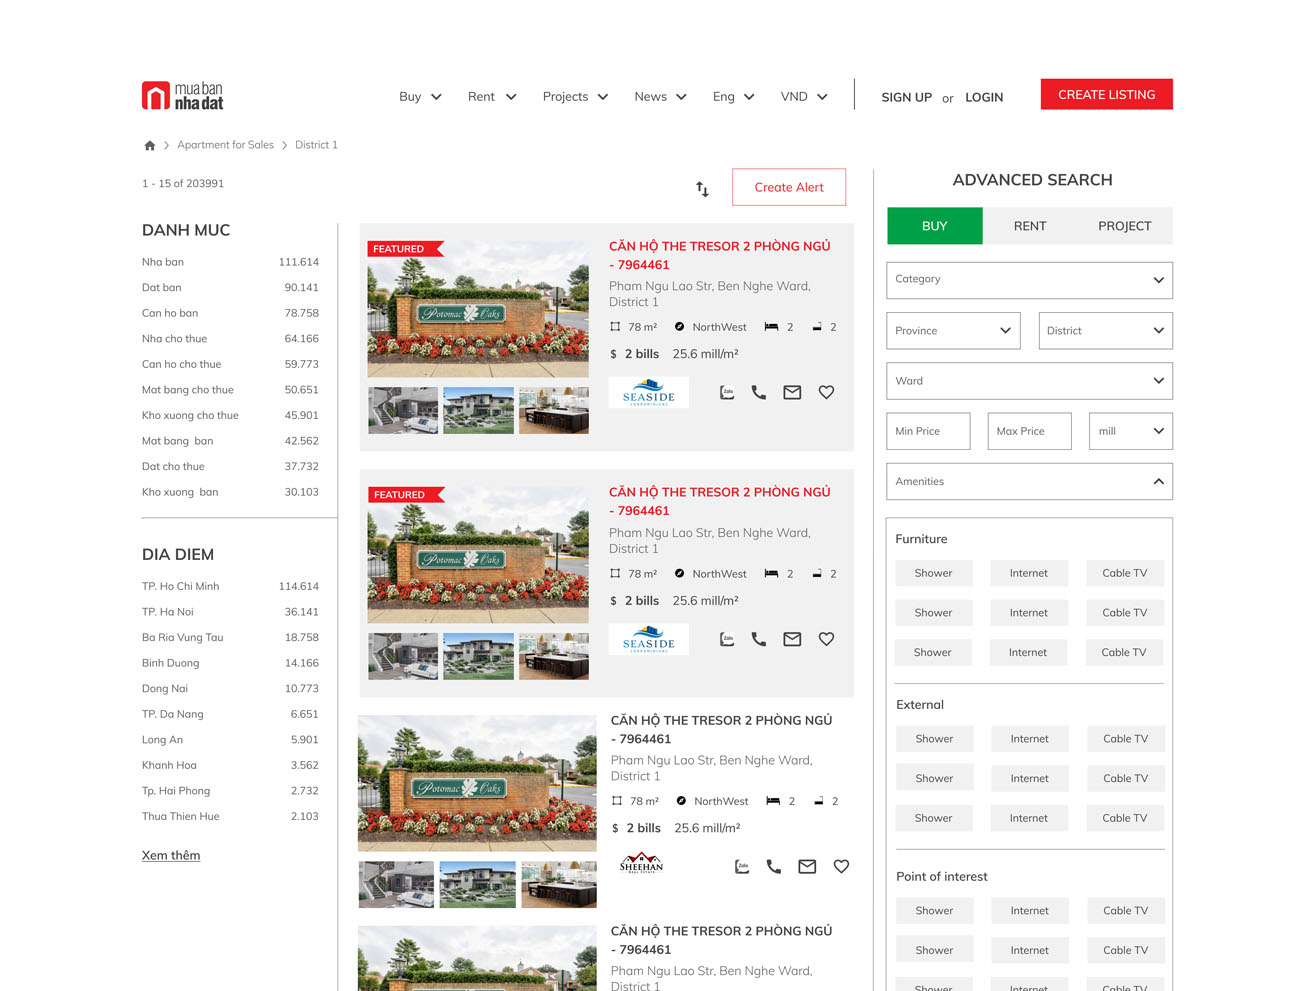Click envelope icon on second featured listing
The width and height of the screenshot is (1310, 991).
(792, 639)
